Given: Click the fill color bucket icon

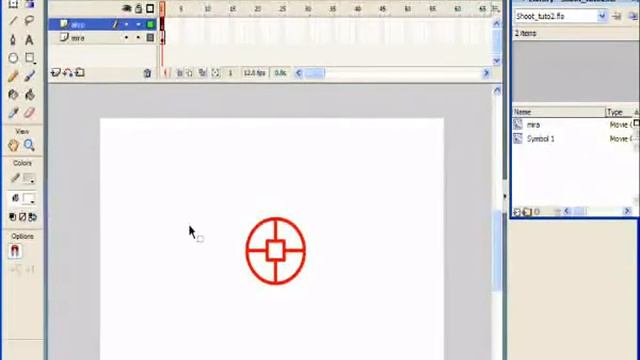Looking at the screenshot, I should click(15, 198).
